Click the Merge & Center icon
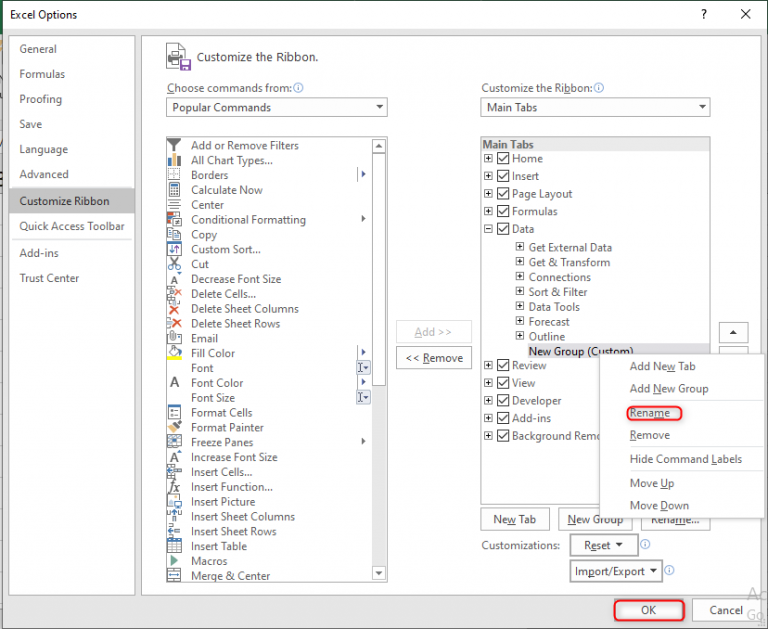The image size is (768, 629). tap(174, 576)
